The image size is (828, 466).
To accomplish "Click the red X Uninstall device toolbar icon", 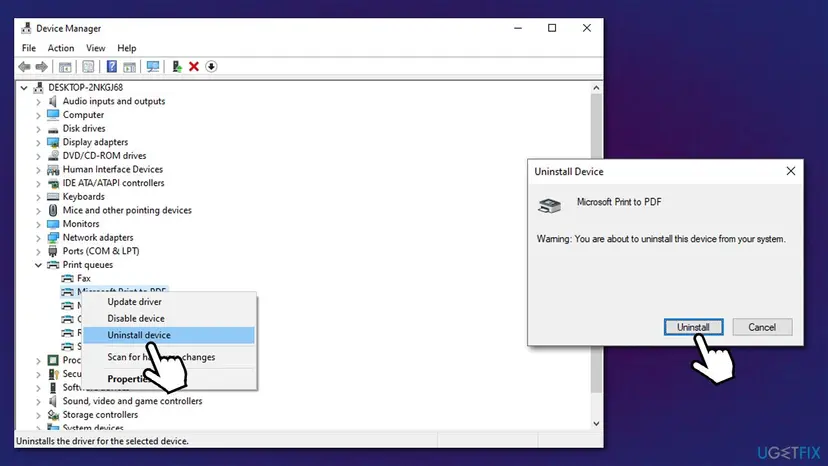I will click(x=194, y=67).
